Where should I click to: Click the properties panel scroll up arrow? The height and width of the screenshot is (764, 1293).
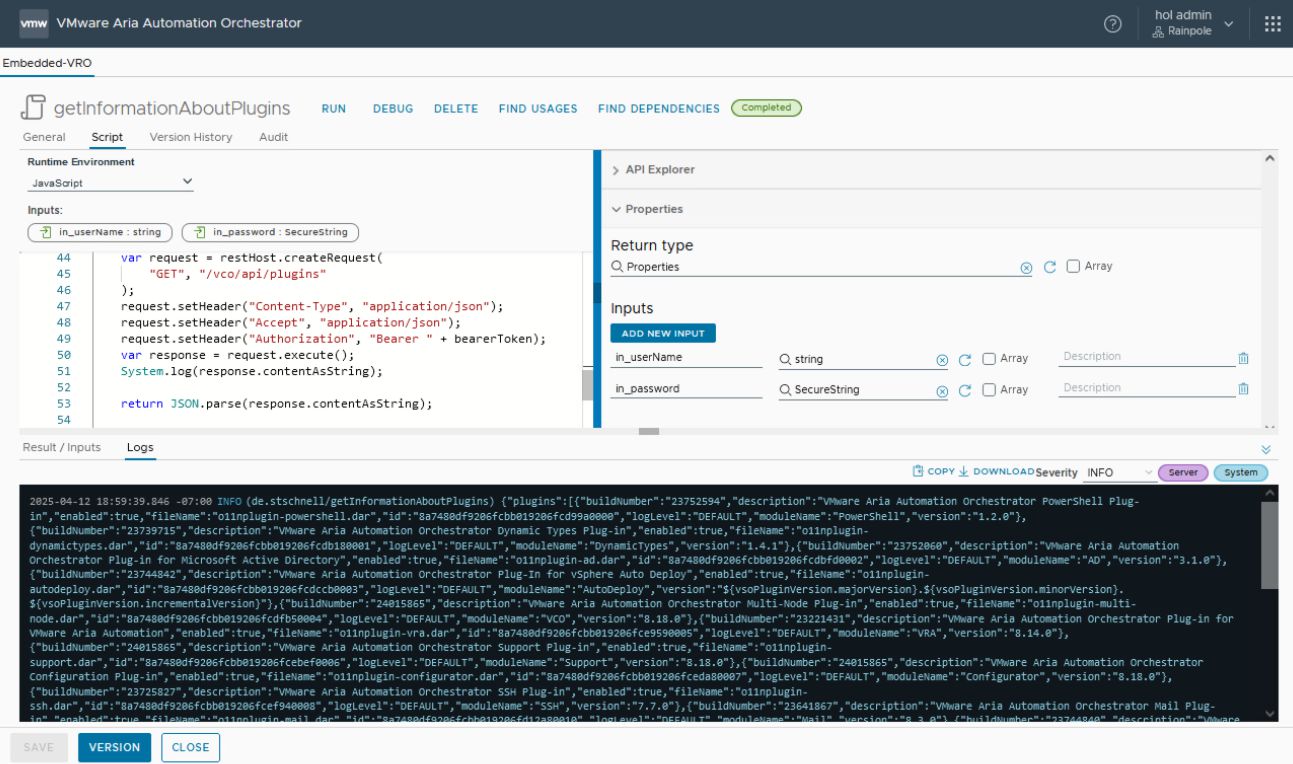click(1270, 158)
